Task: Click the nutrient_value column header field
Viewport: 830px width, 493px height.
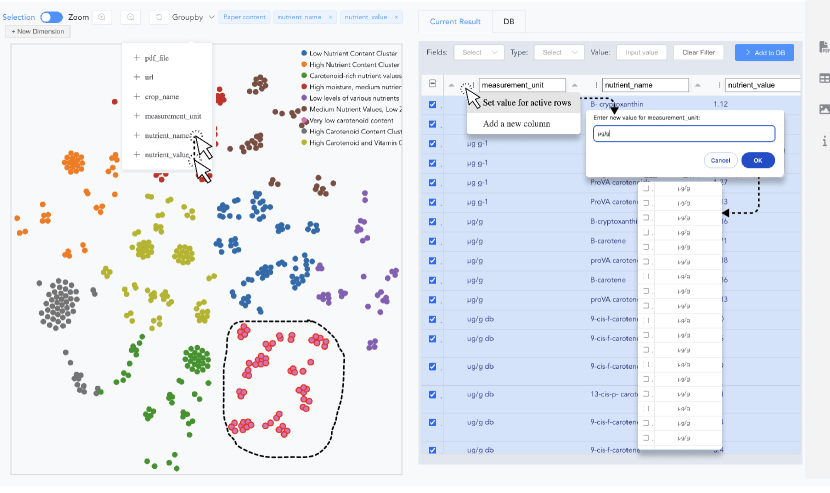Action: [763, 85]
